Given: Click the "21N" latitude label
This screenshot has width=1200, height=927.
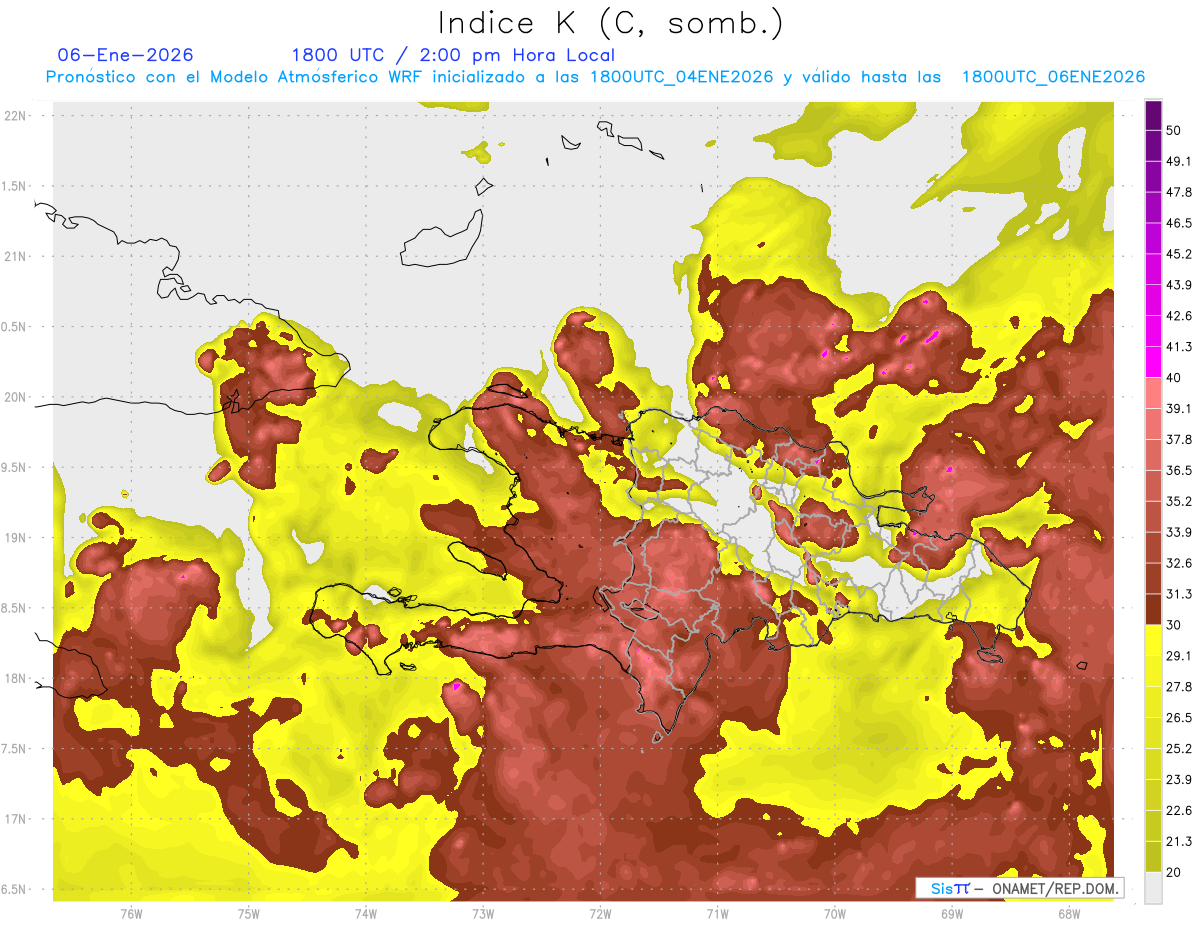Looking at the screenshot, I should coord(17,256).
